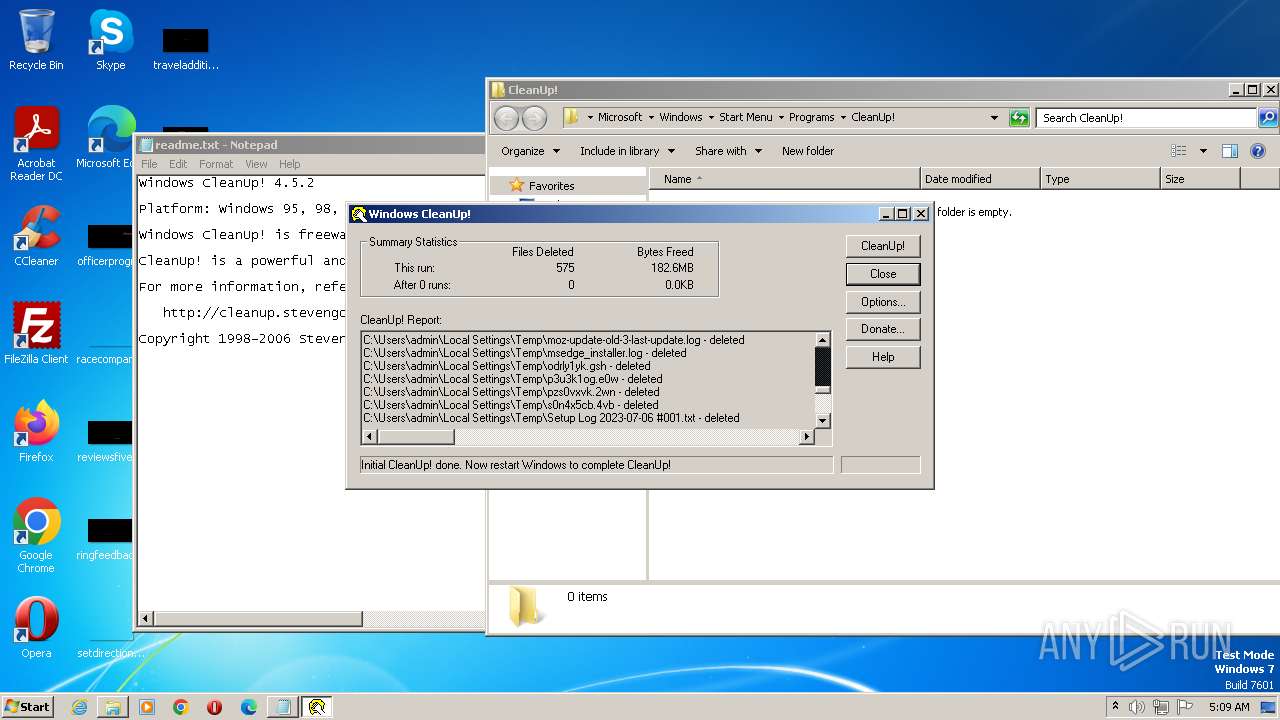Click the Action Center flag icon
This screenshot has width=1280, height=720.
tap(1185, 707)
